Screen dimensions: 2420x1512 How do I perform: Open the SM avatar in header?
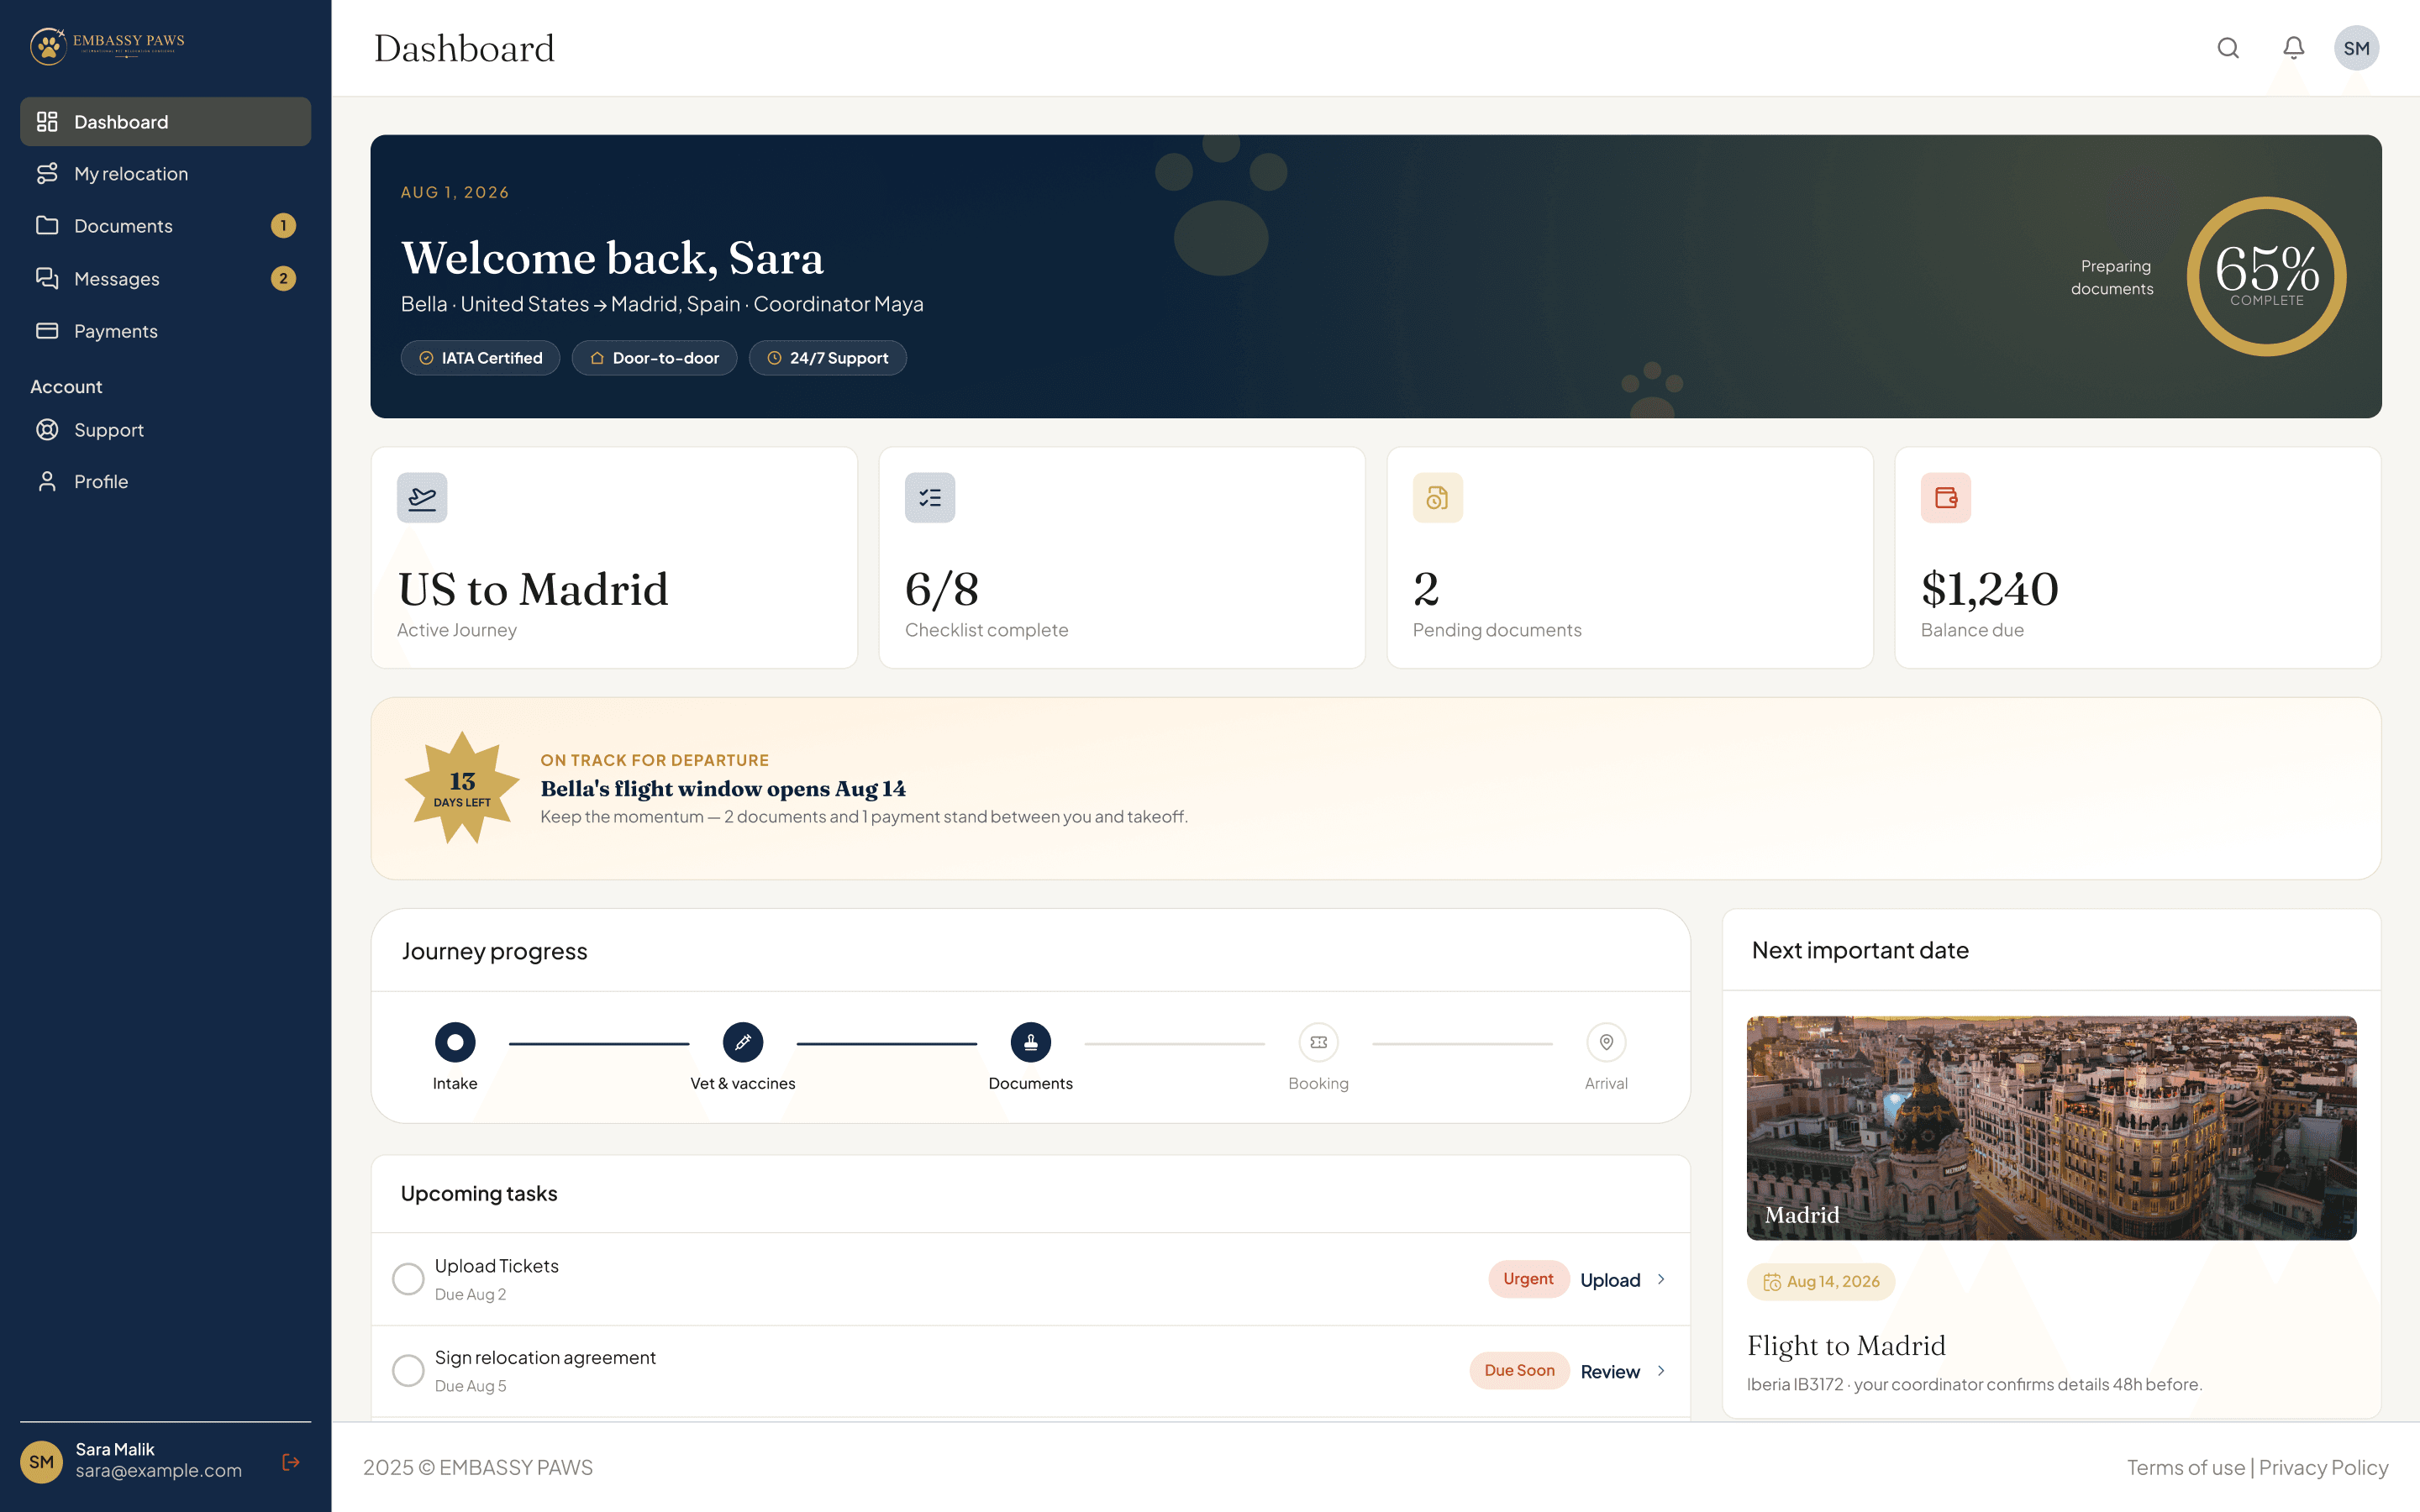(2356, 48)
